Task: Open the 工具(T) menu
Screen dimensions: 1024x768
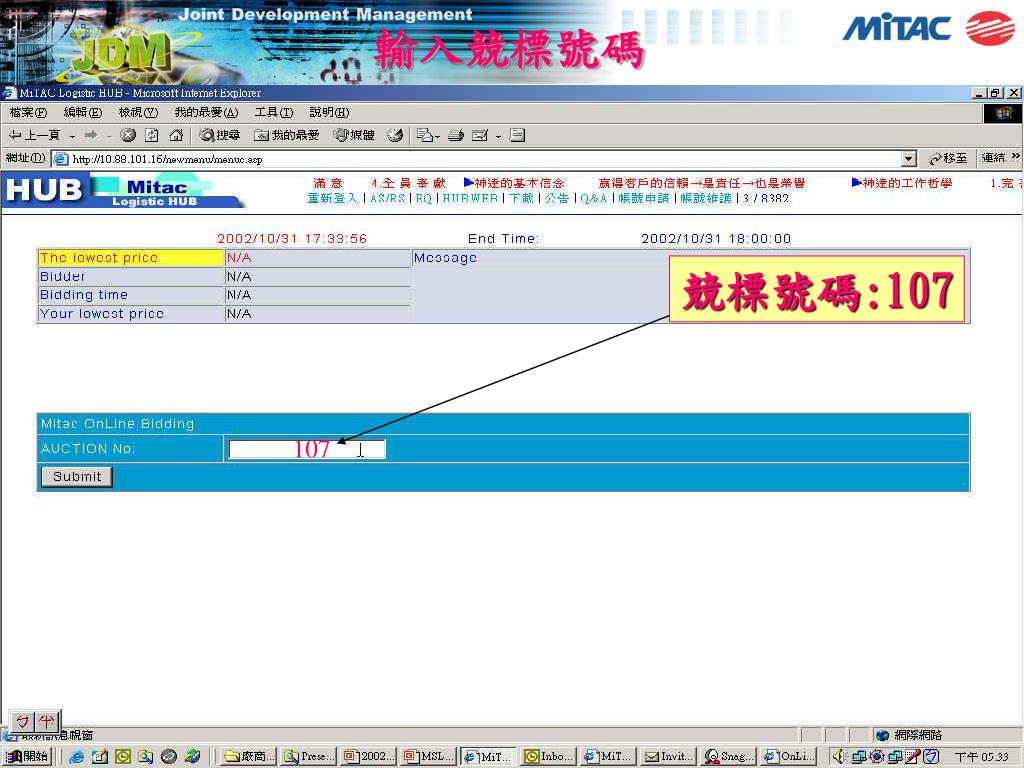Action: click(274, 112)
